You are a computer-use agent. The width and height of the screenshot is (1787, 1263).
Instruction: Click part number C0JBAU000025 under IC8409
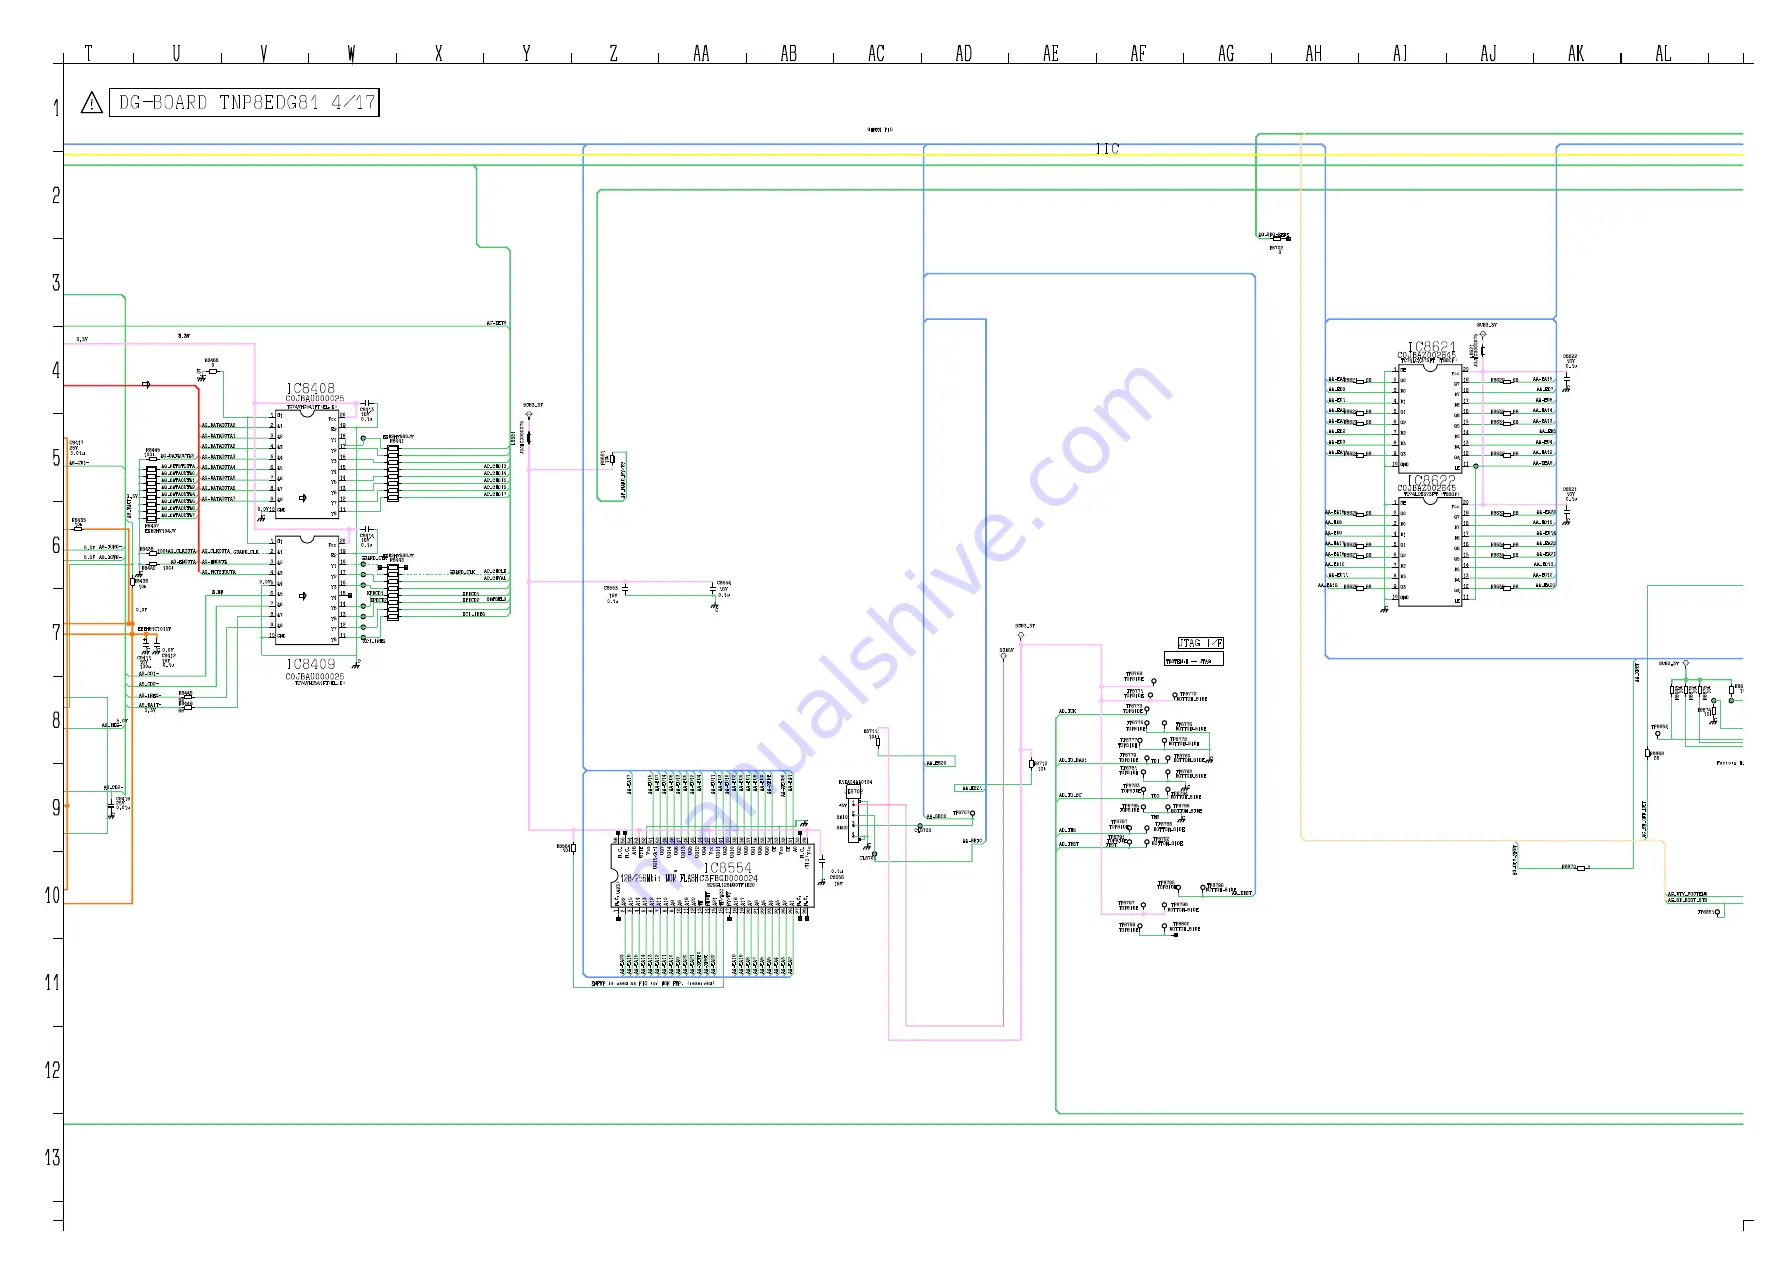[x=315, y=676]
